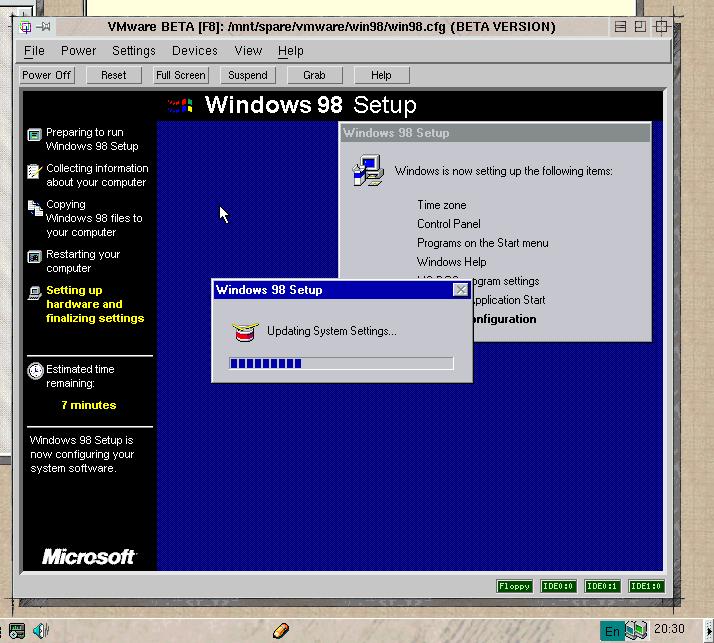Image resolution: width=714 pixels, height=643 pixels.
Task: Click the 'En' keyboard language indicator
Action: 611,631
